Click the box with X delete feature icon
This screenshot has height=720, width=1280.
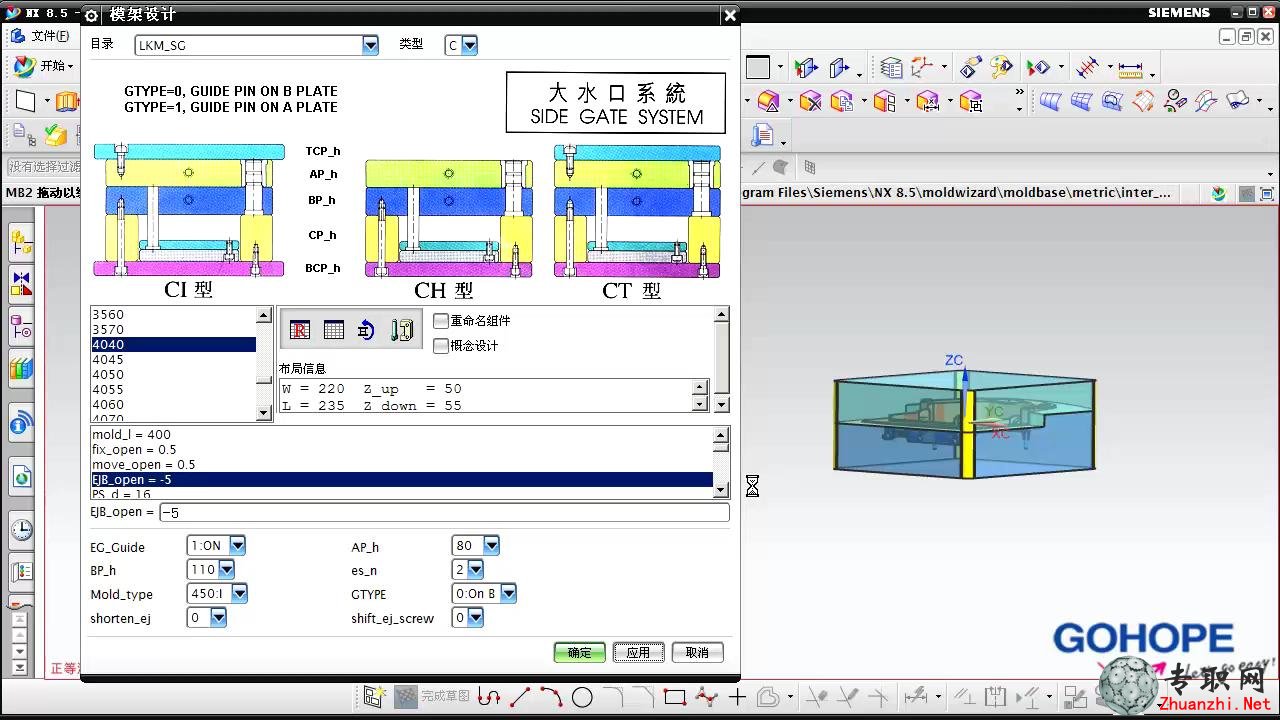[x=810, y=101]
